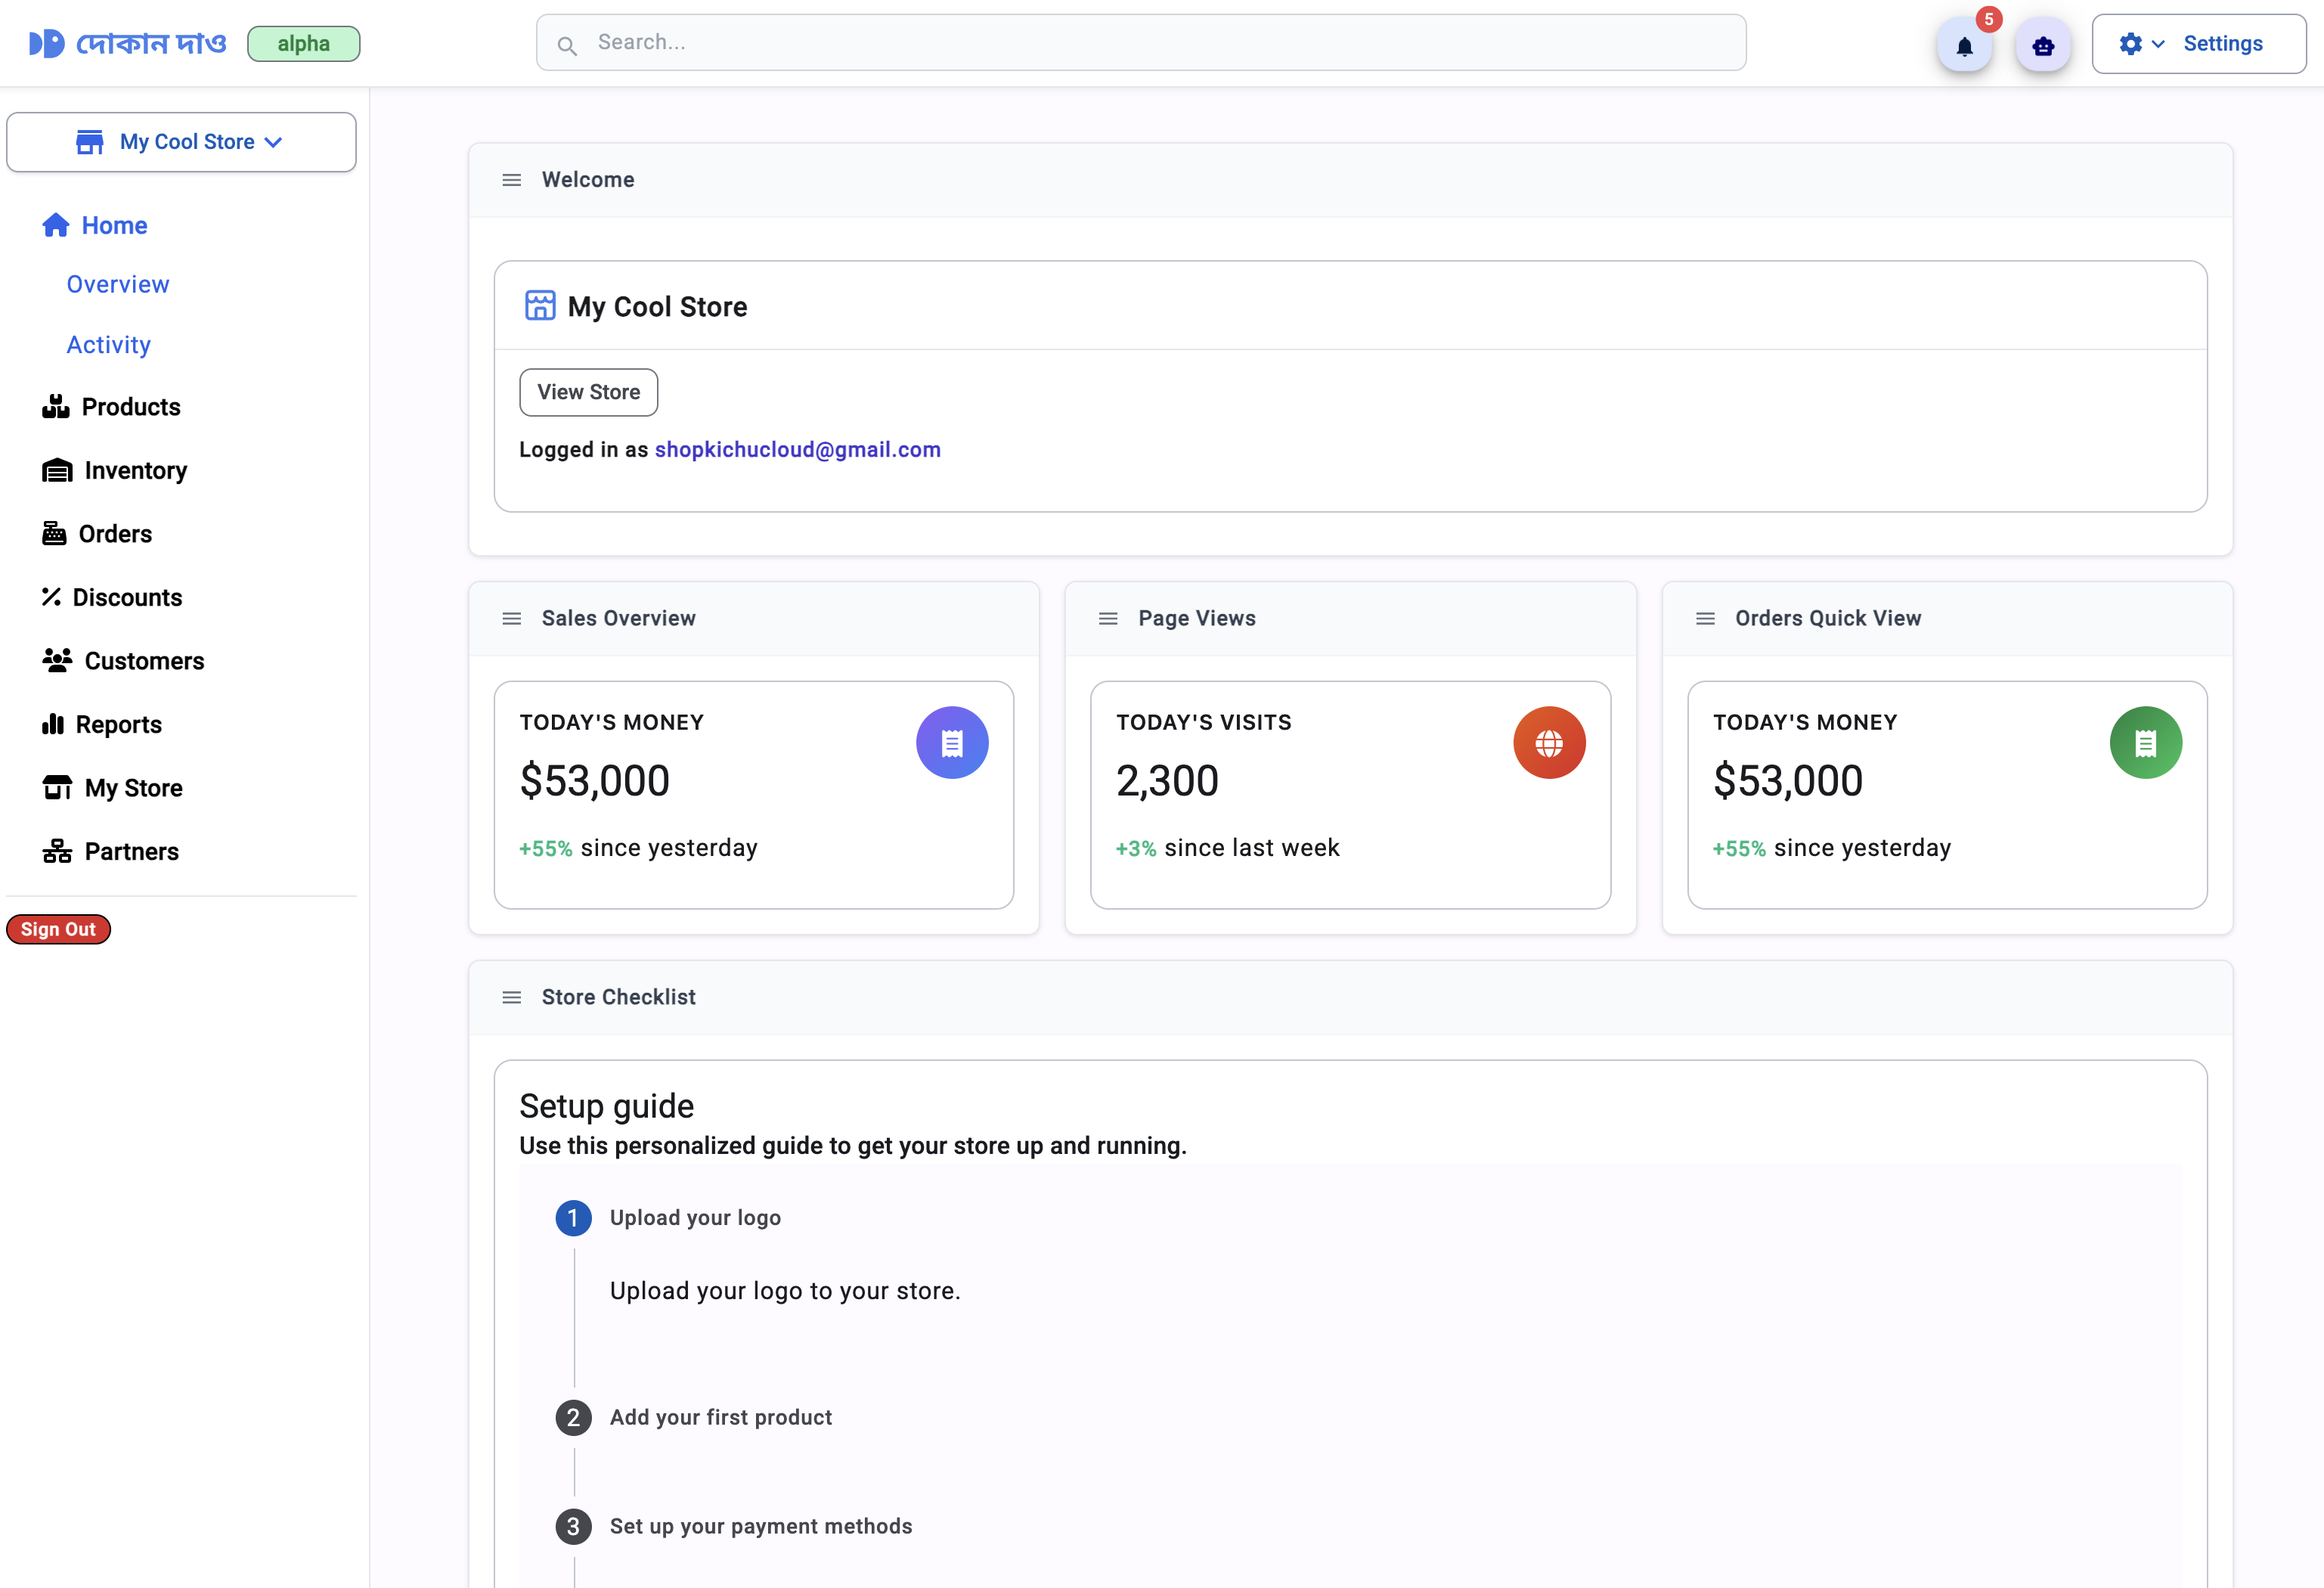Focus the Search input field
Viewport: 2324px width, 1588px height.
[x=1140, y=42]
